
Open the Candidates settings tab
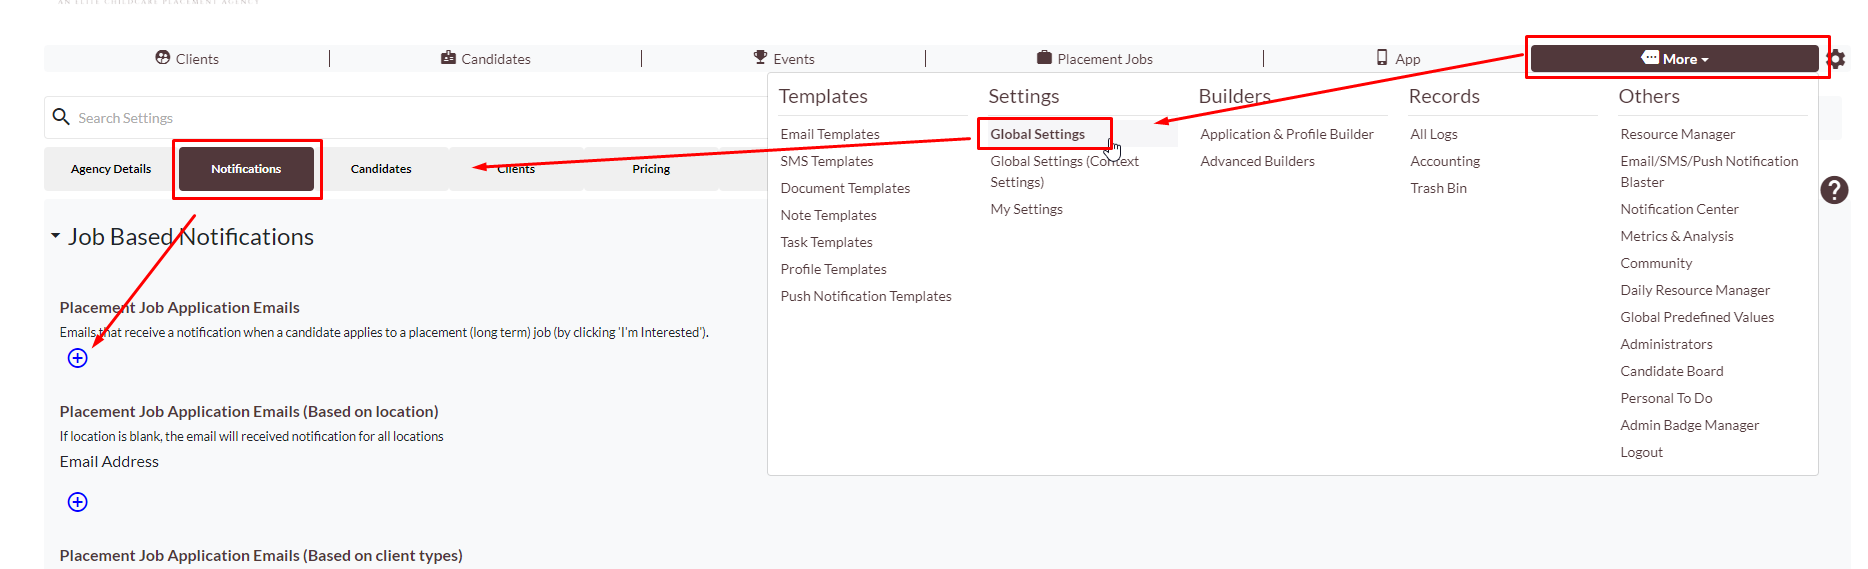[381, 169]
